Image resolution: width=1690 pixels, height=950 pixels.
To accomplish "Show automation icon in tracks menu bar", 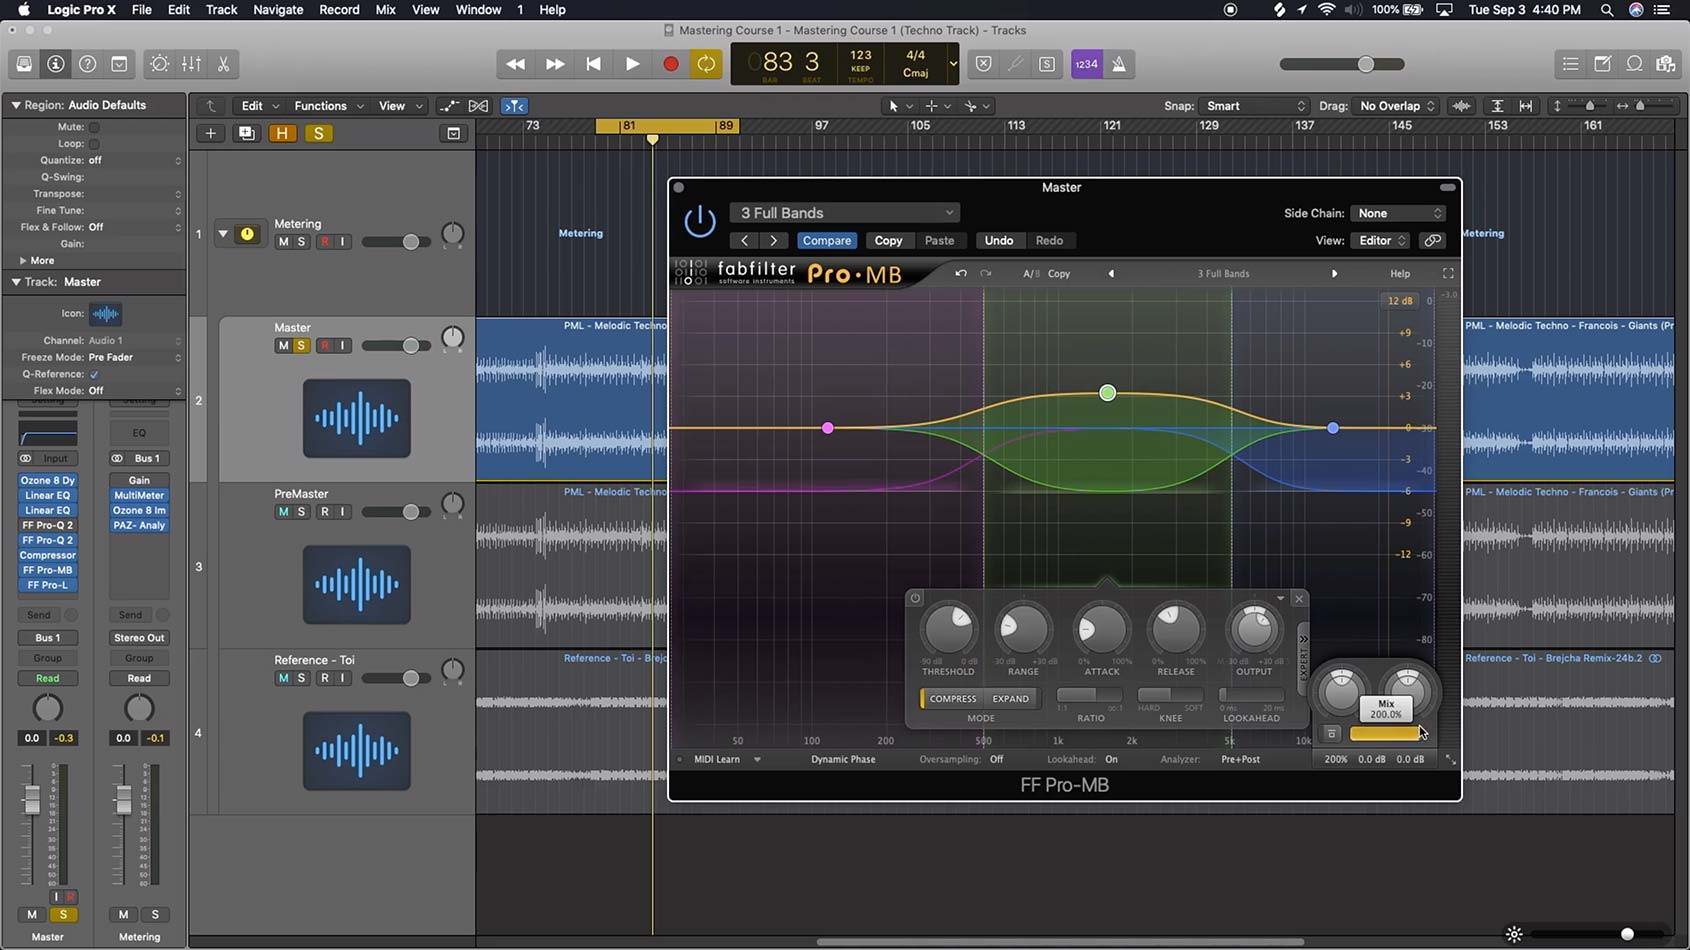I will point(449,106).
